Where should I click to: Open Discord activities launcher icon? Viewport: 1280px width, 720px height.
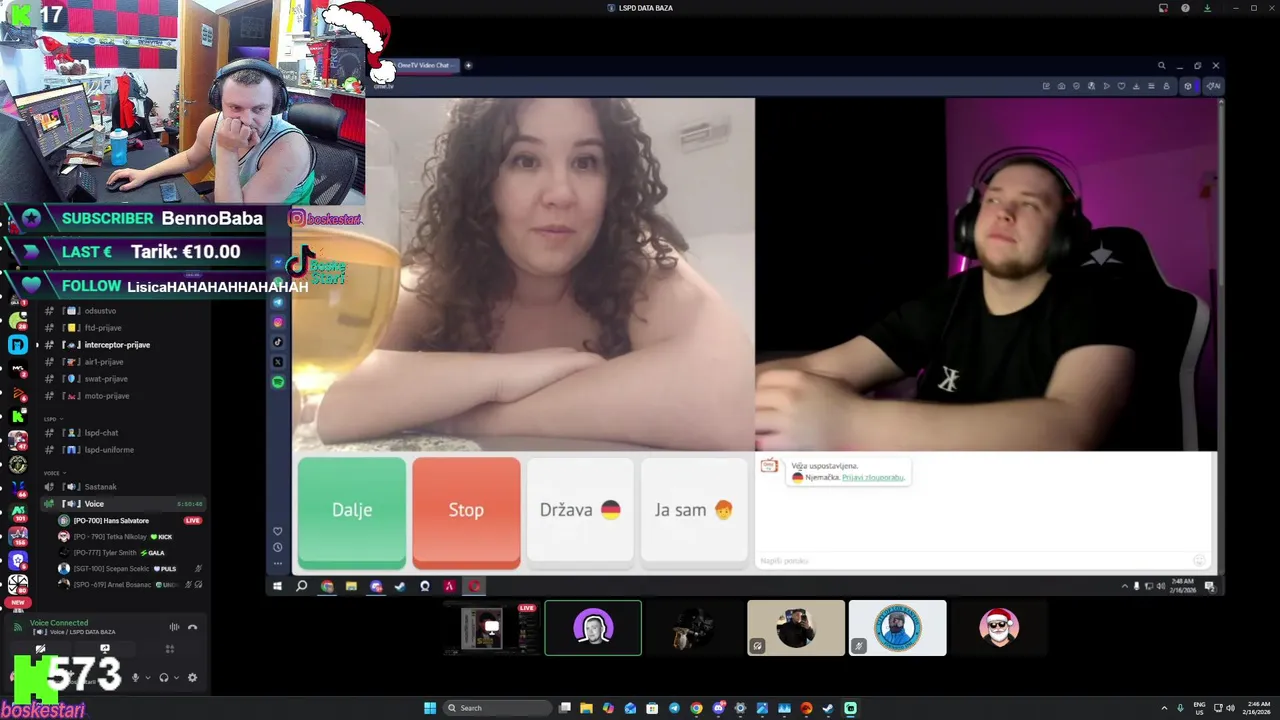pos(170,649)
